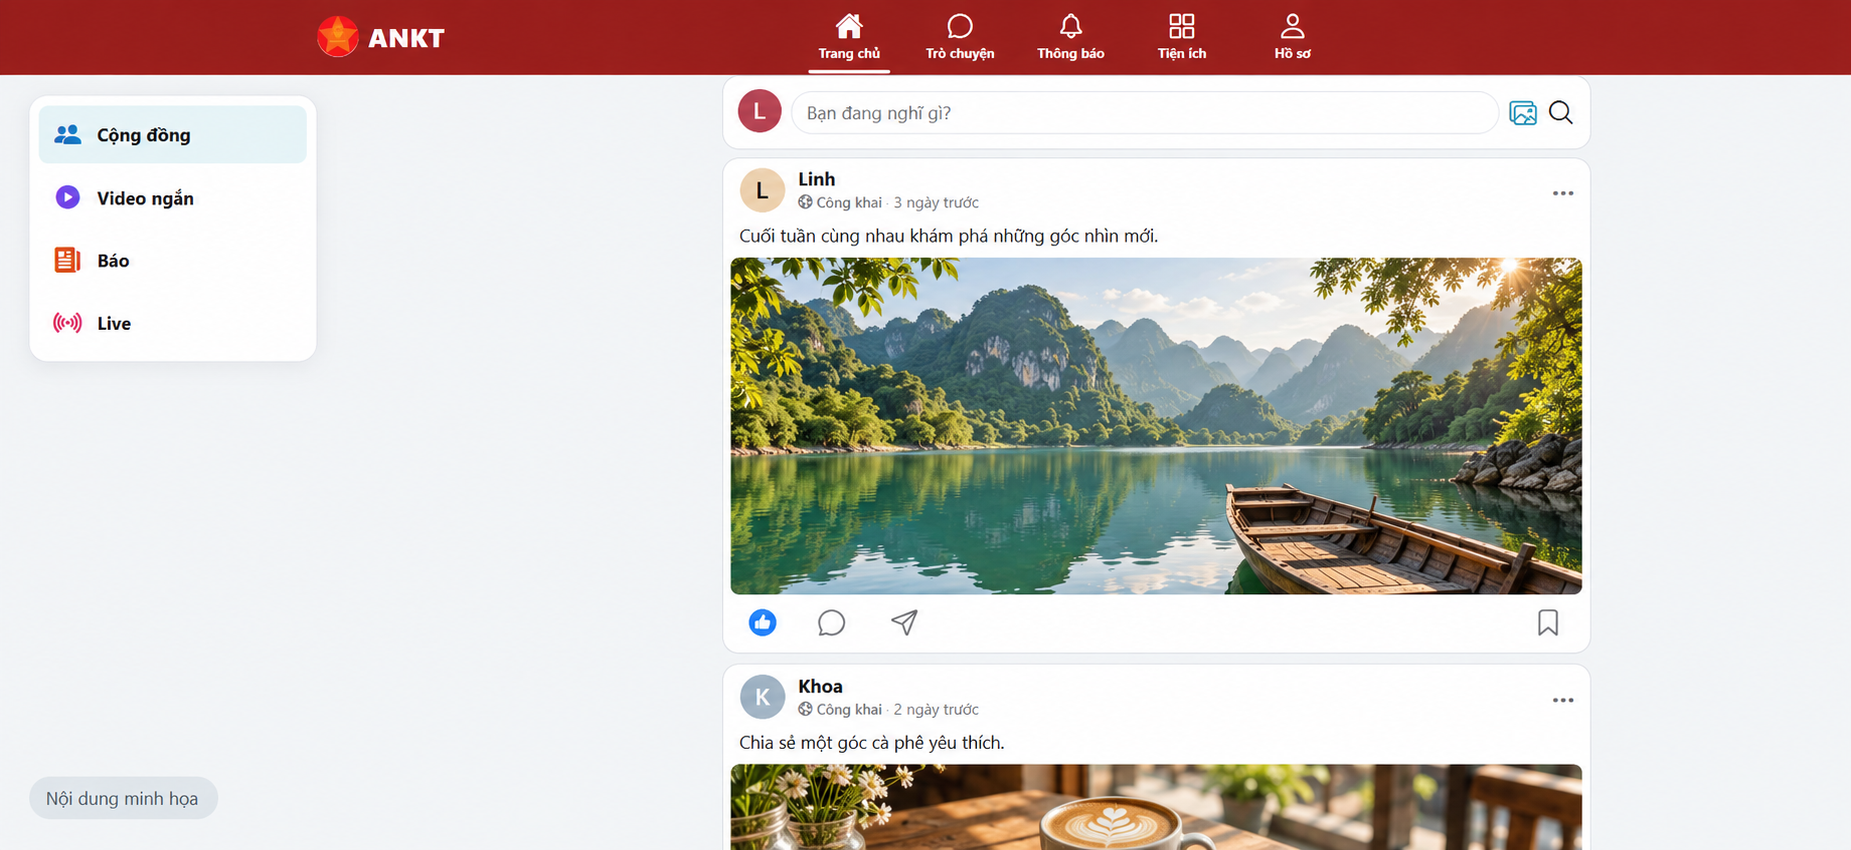This screenshot has height=850, width=1851.
Task: Focus the 'Bạn đang nghĩ gì?' input
Action: (x=1144, y=113)
